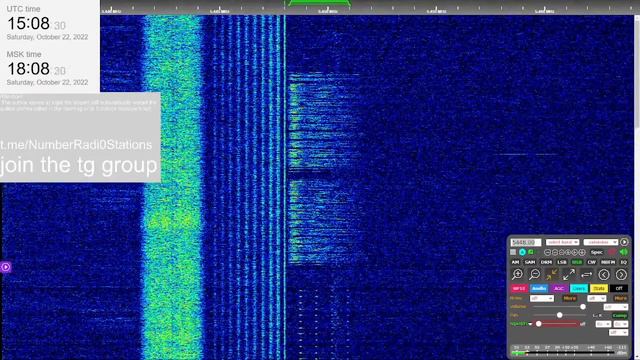The image size is (640, 360).
Task: Open the dropdown right of volume slider
Action: tap(616, 307)
